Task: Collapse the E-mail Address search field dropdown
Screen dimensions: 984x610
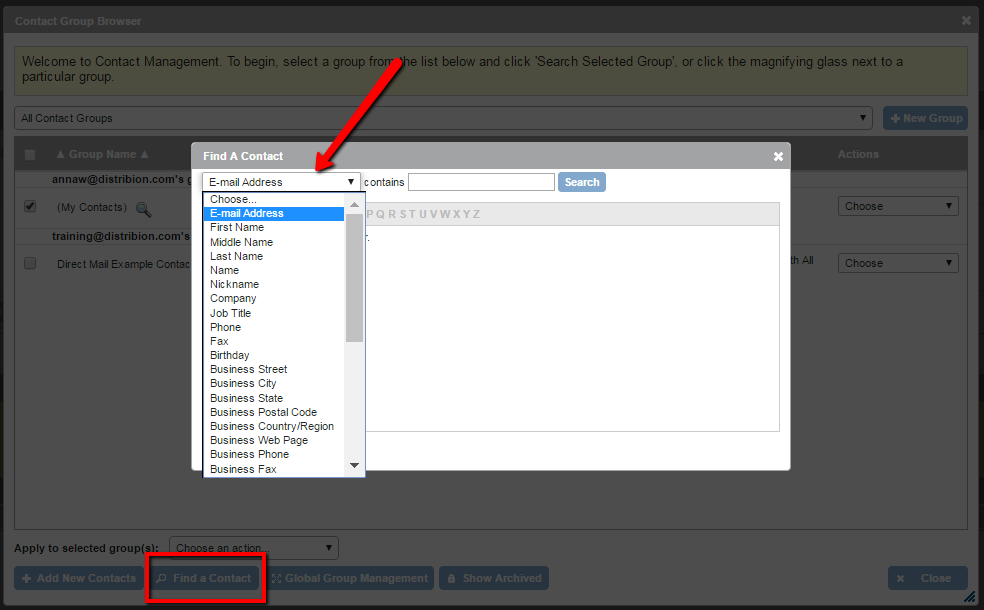Action: [281, 182]
